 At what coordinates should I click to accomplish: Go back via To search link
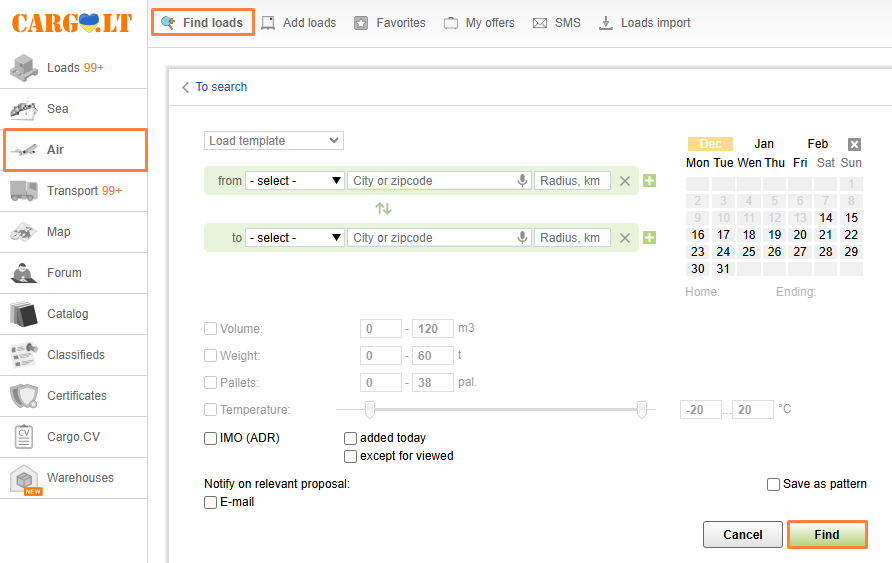pos(214,87)
